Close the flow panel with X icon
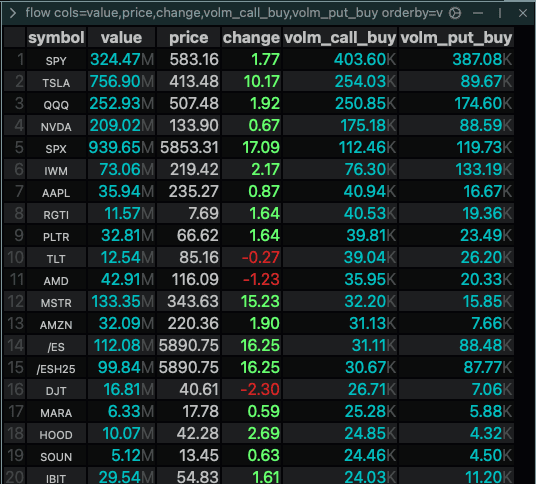 point(522,13)
